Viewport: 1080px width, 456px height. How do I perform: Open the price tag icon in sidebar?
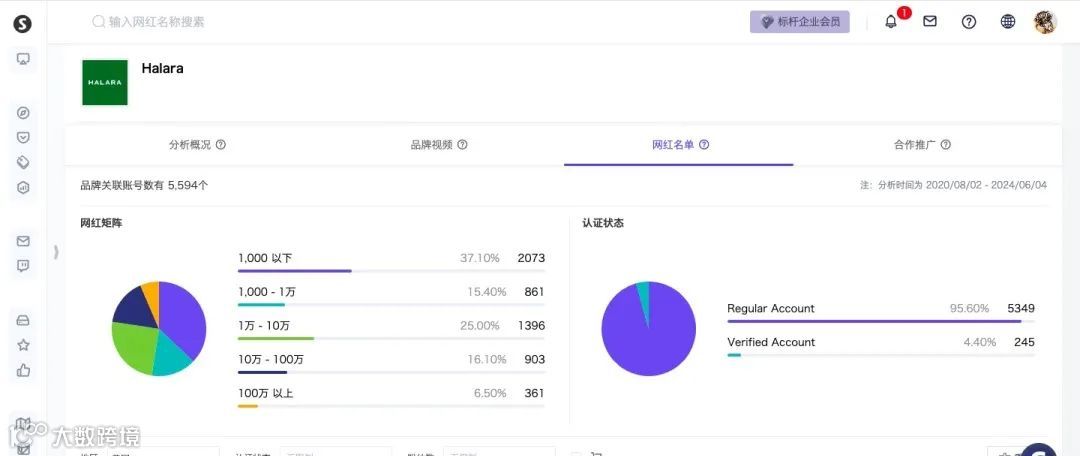coord(23,163)
